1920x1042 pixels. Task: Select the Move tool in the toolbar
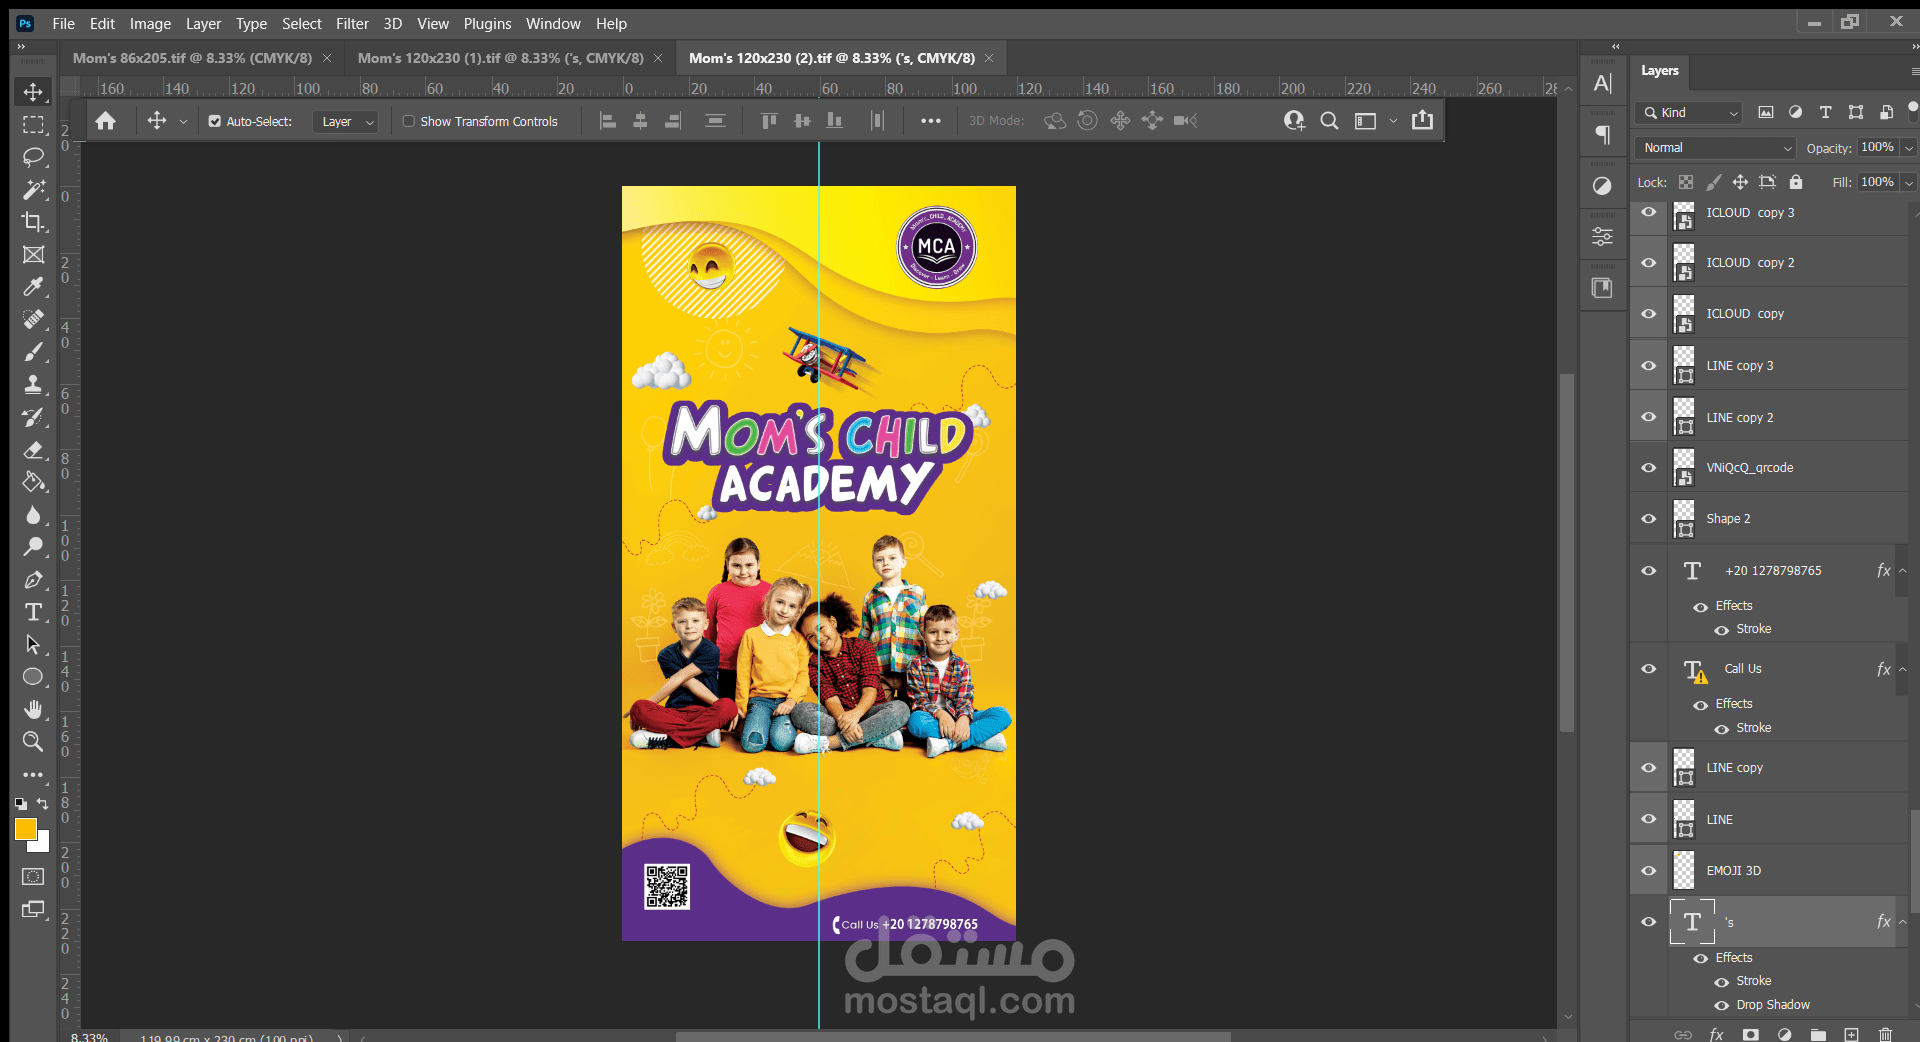(x=33, y=92)
